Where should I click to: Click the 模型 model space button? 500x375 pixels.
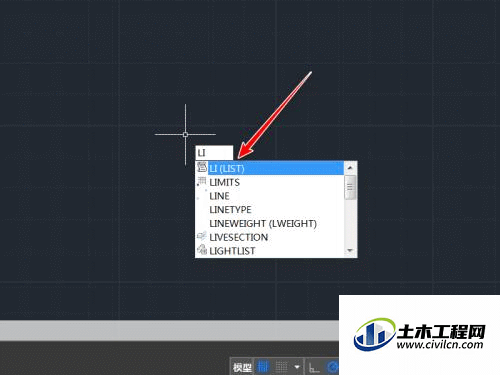click(242, 367)
